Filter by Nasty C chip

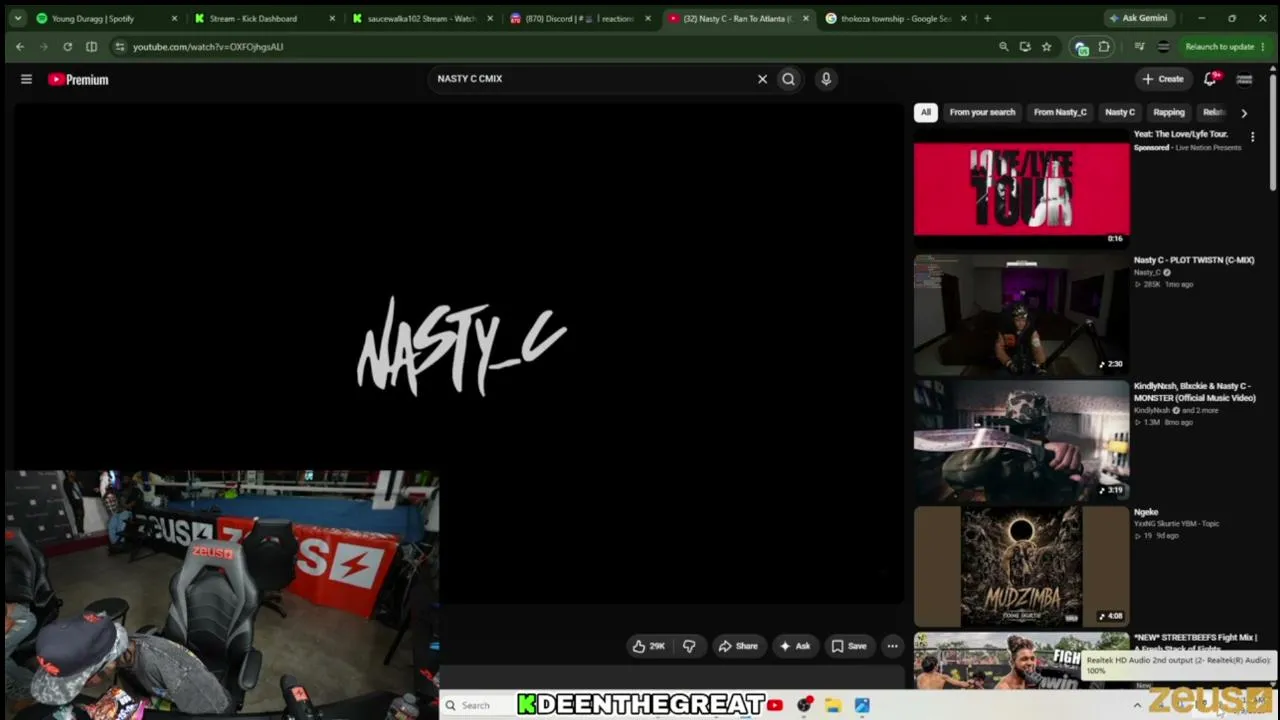(x=1120, y=112)
